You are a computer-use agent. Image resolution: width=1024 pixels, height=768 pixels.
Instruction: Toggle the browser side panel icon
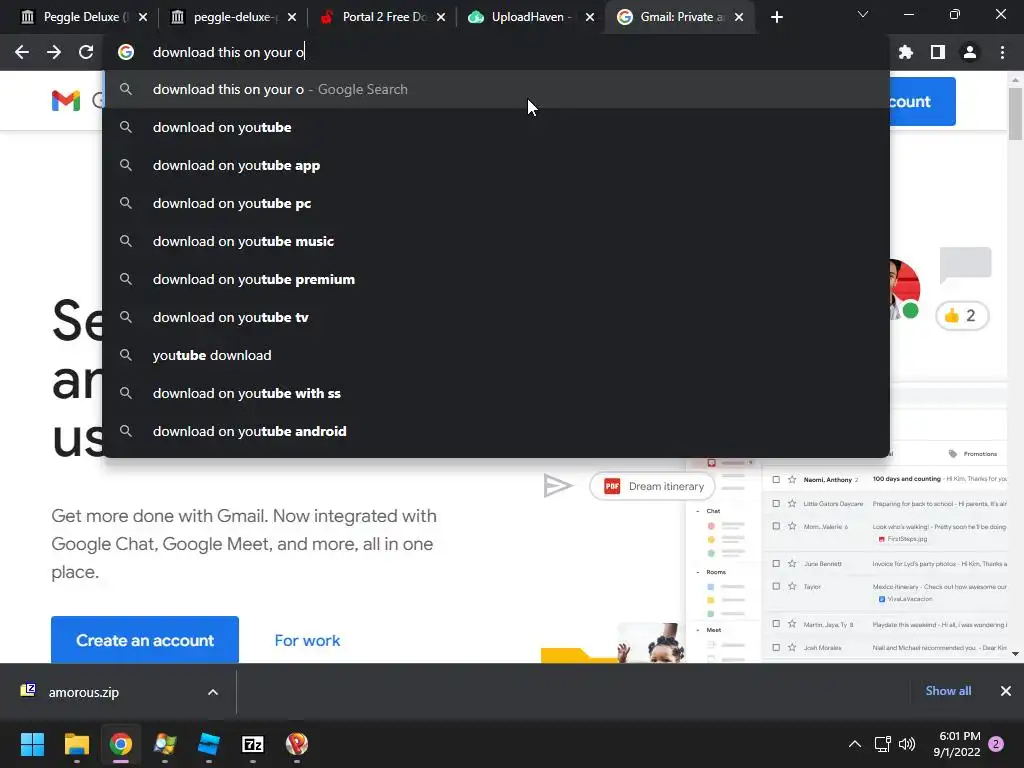coord(938,52)
